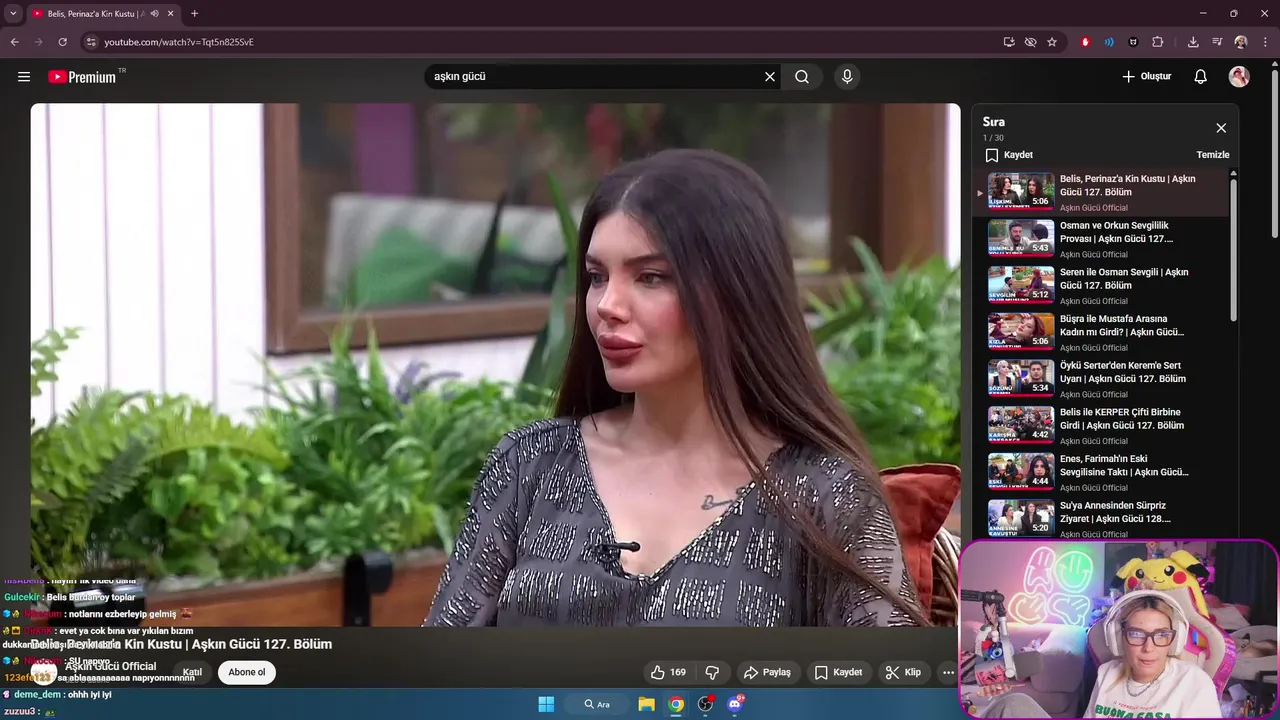
Task: Click the main video player
Action: pos(495,365)
